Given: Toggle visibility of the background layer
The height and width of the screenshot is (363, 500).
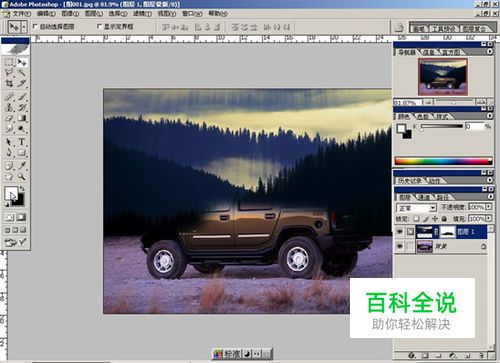Looking at the screenshot, I should click(x=400, y=246).
